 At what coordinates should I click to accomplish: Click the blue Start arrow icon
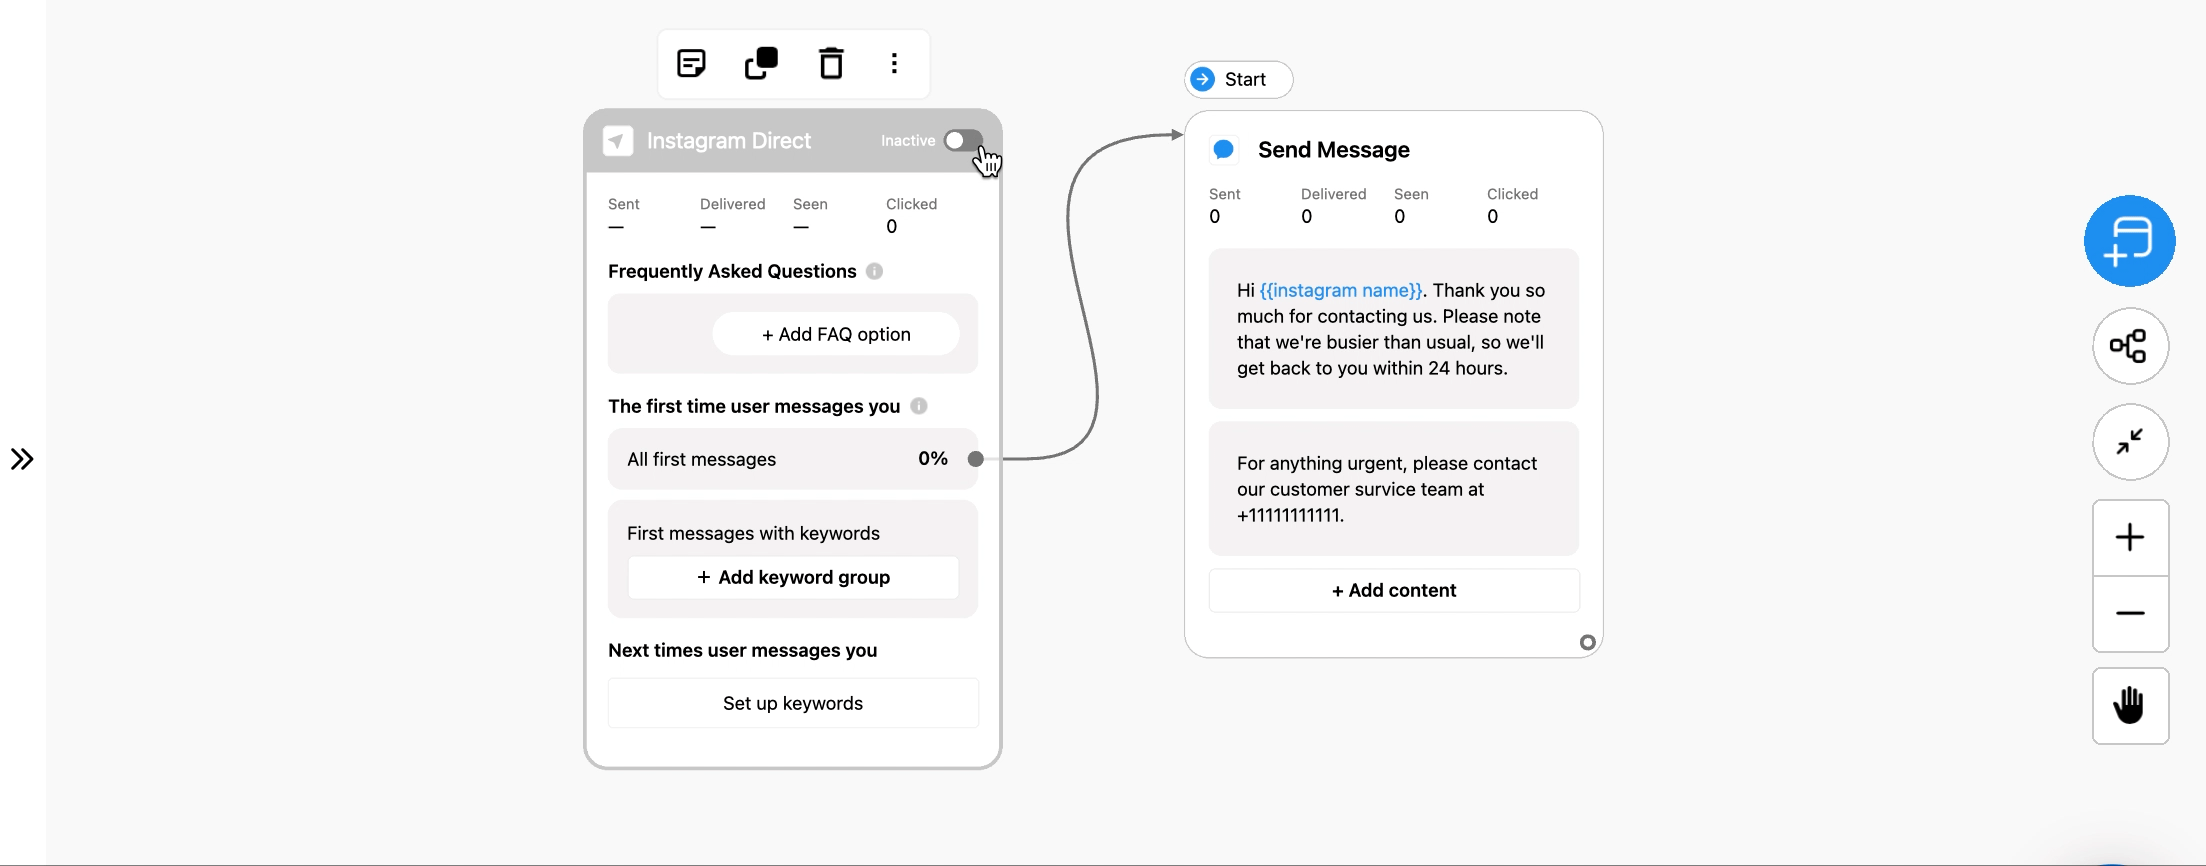click(x=1204, y=79)
